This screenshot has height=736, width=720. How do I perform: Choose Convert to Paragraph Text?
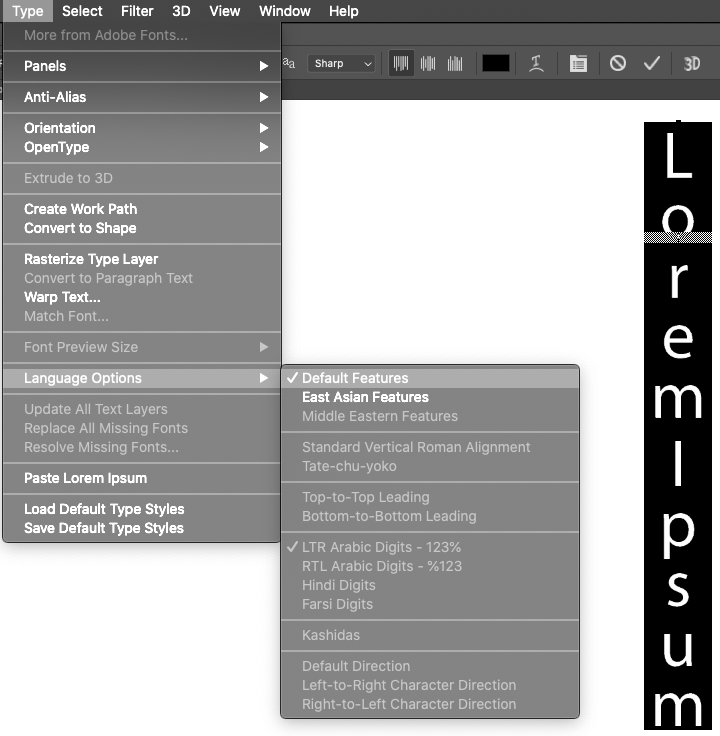point(142,278)
